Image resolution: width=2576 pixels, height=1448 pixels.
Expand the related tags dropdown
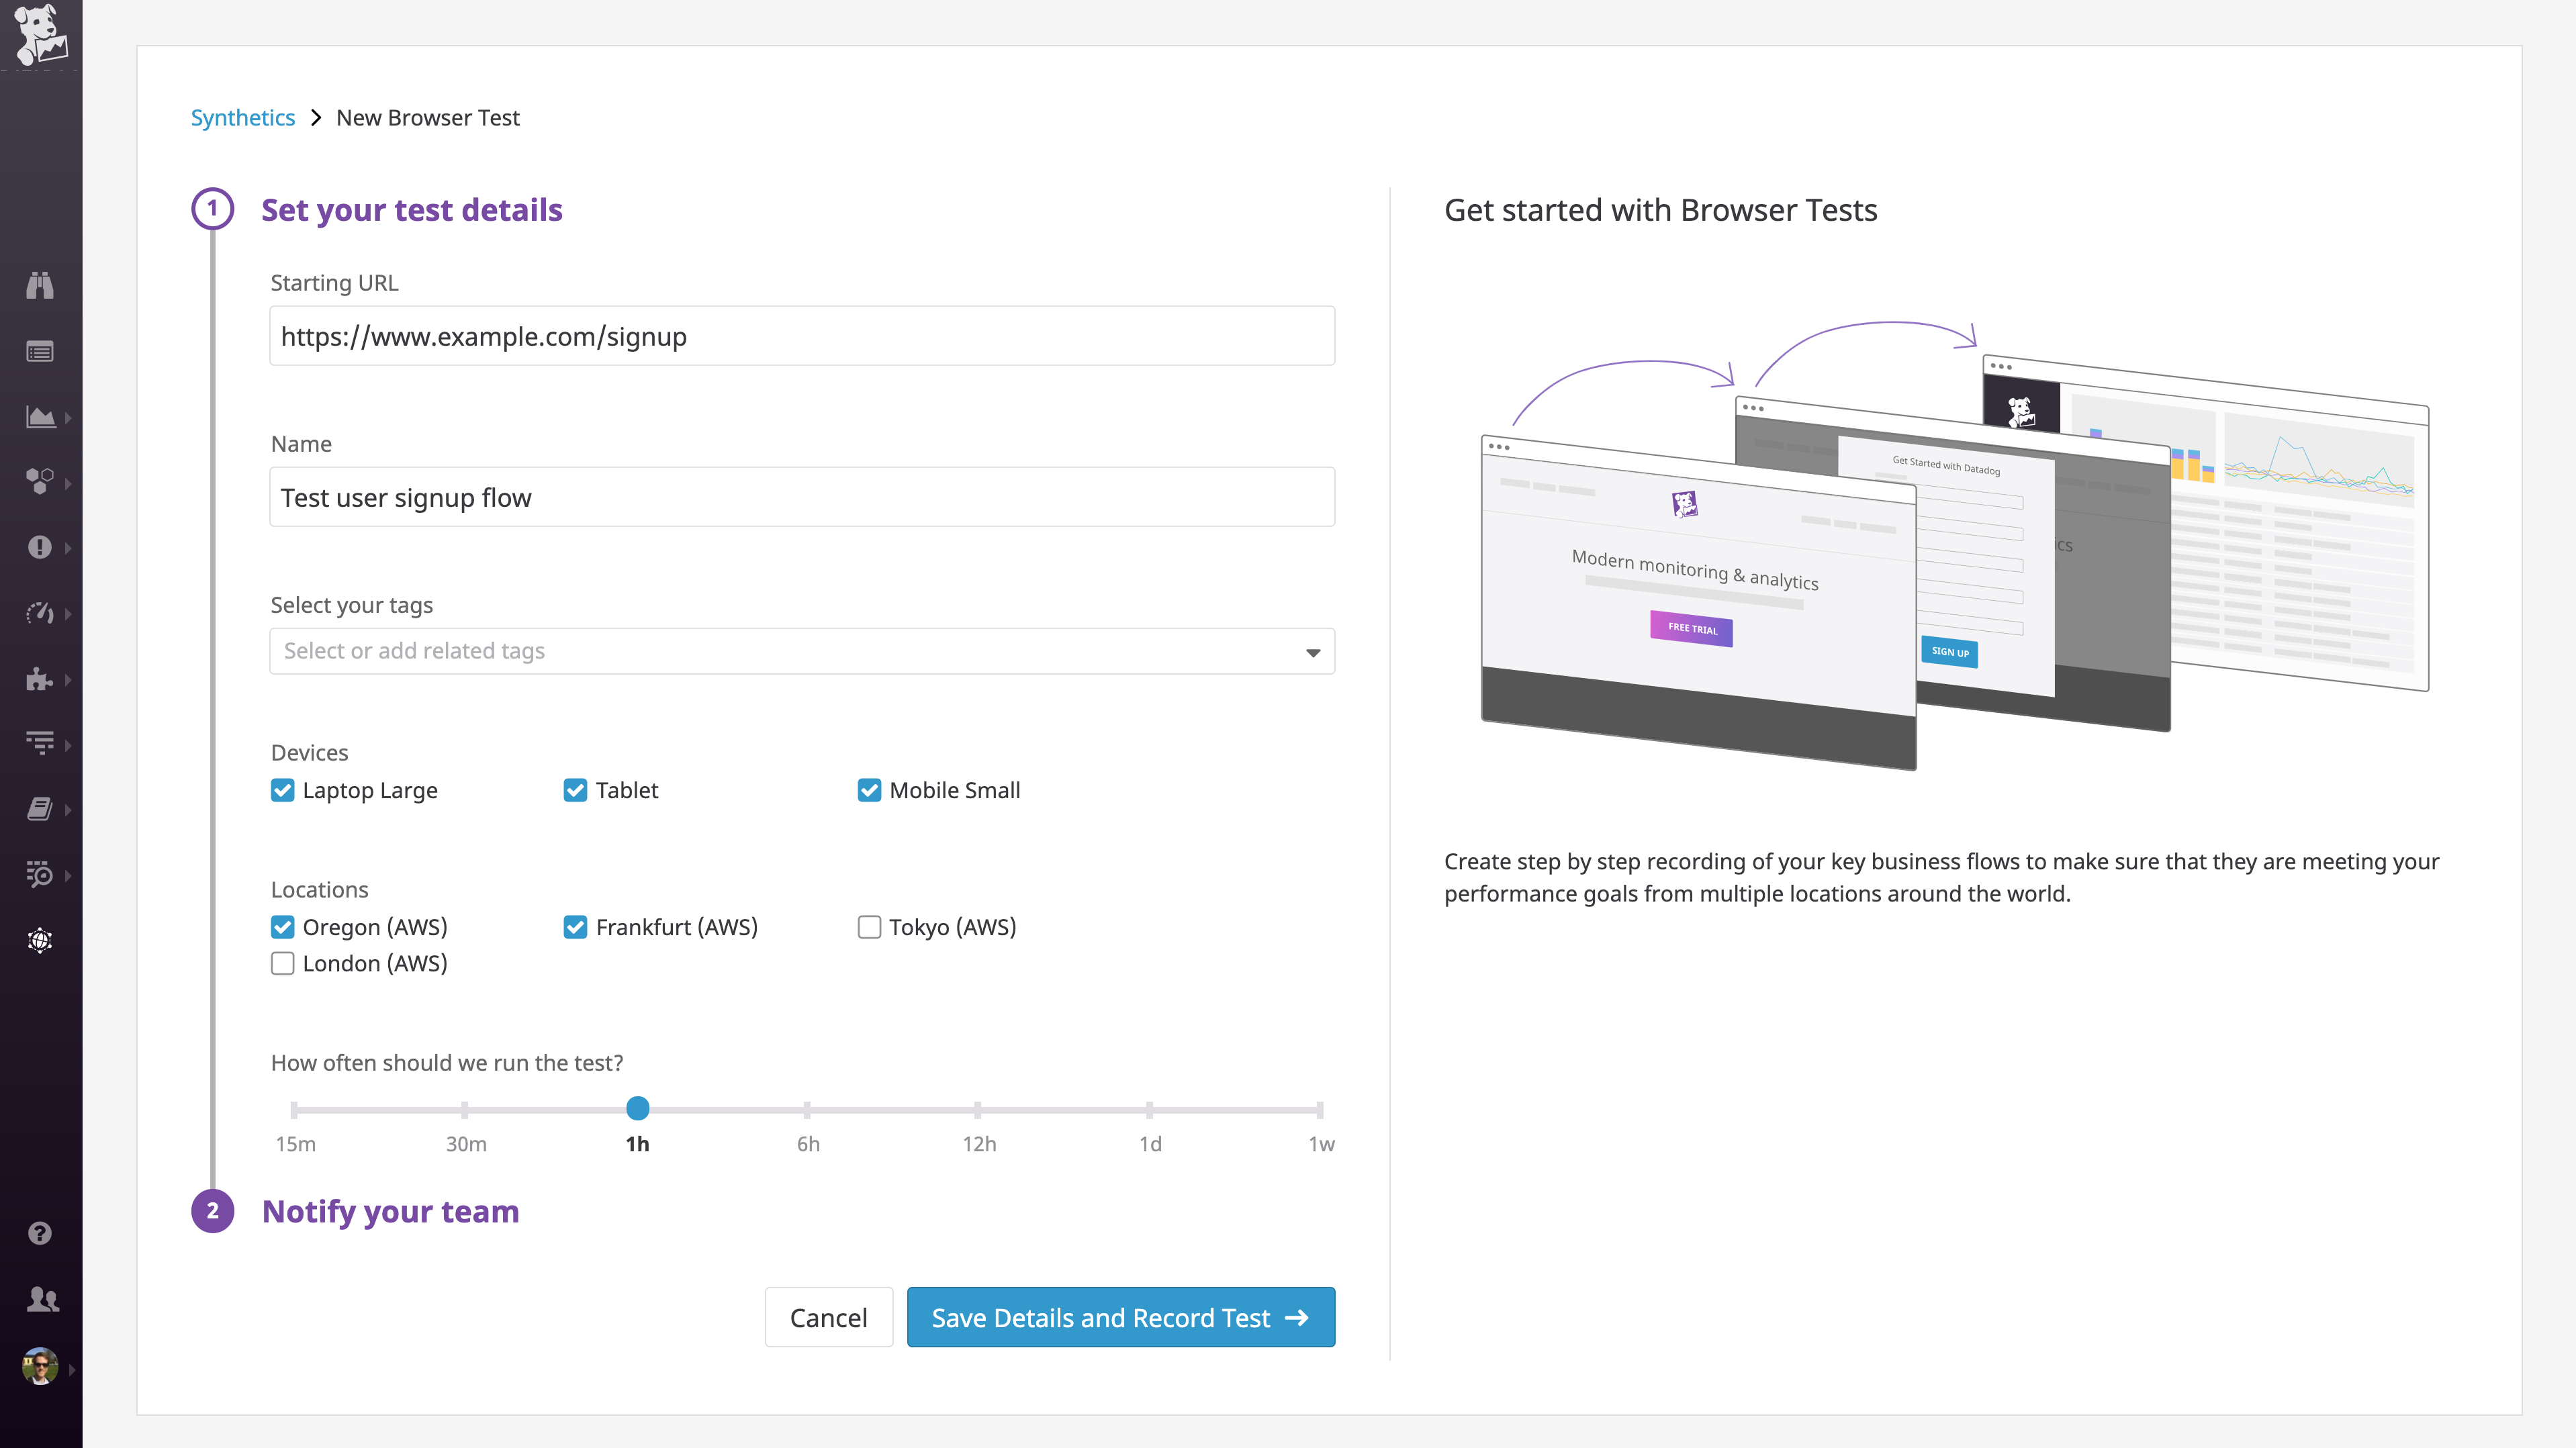tap(1311, 651)
